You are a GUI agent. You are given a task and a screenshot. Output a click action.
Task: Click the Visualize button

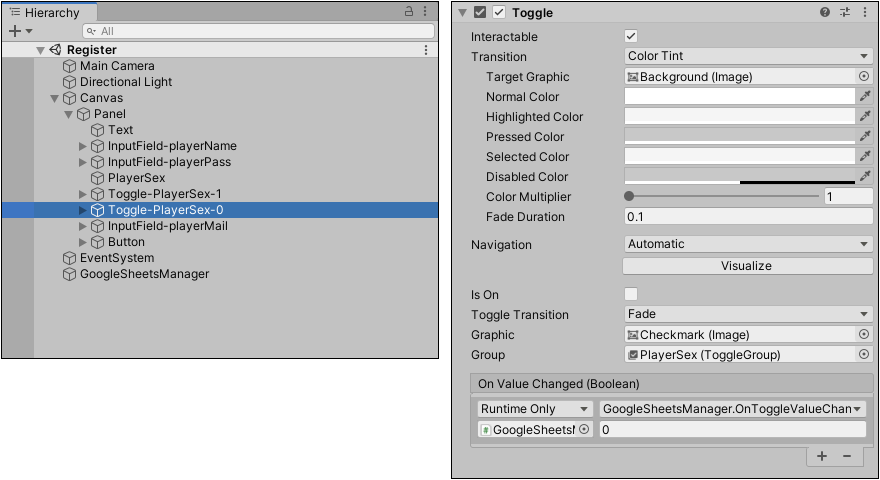point(747,266)
